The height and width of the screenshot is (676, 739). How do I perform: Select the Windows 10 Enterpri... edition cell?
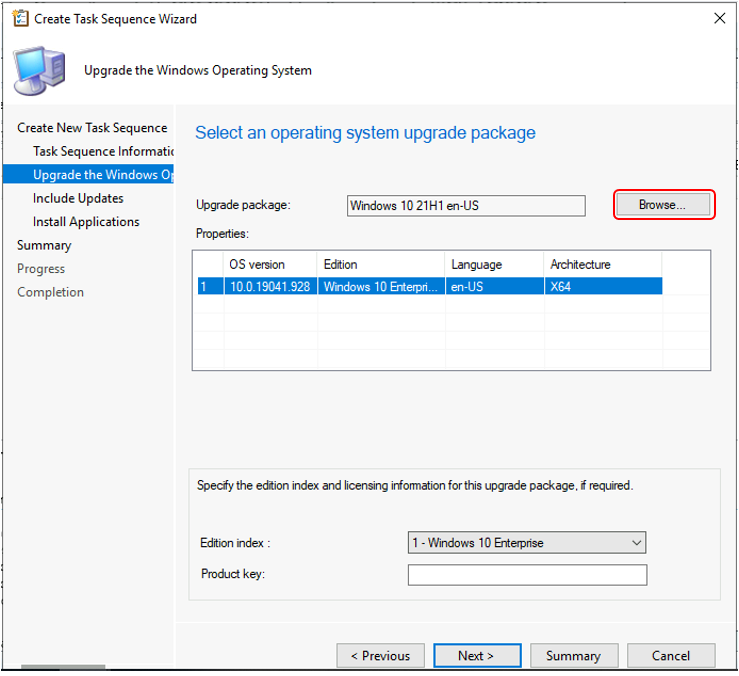381,286
